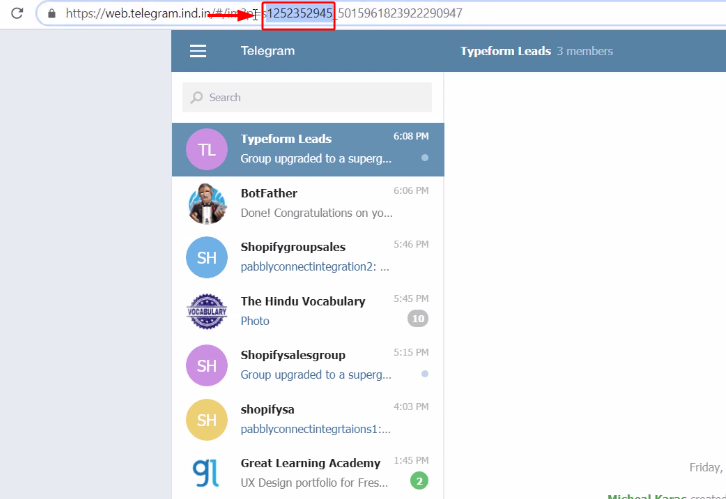Click the unread dot on Typeform Leads

point(425,158)
